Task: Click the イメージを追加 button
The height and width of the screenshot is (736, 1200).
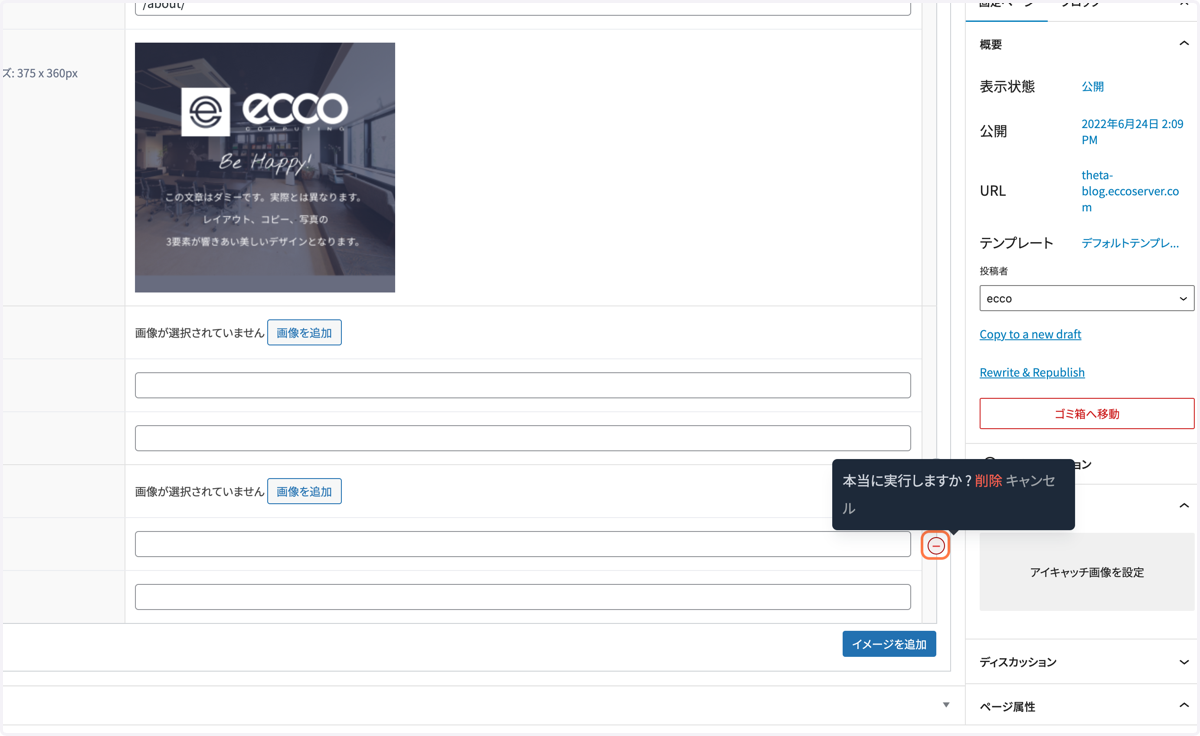Action: 889,644
